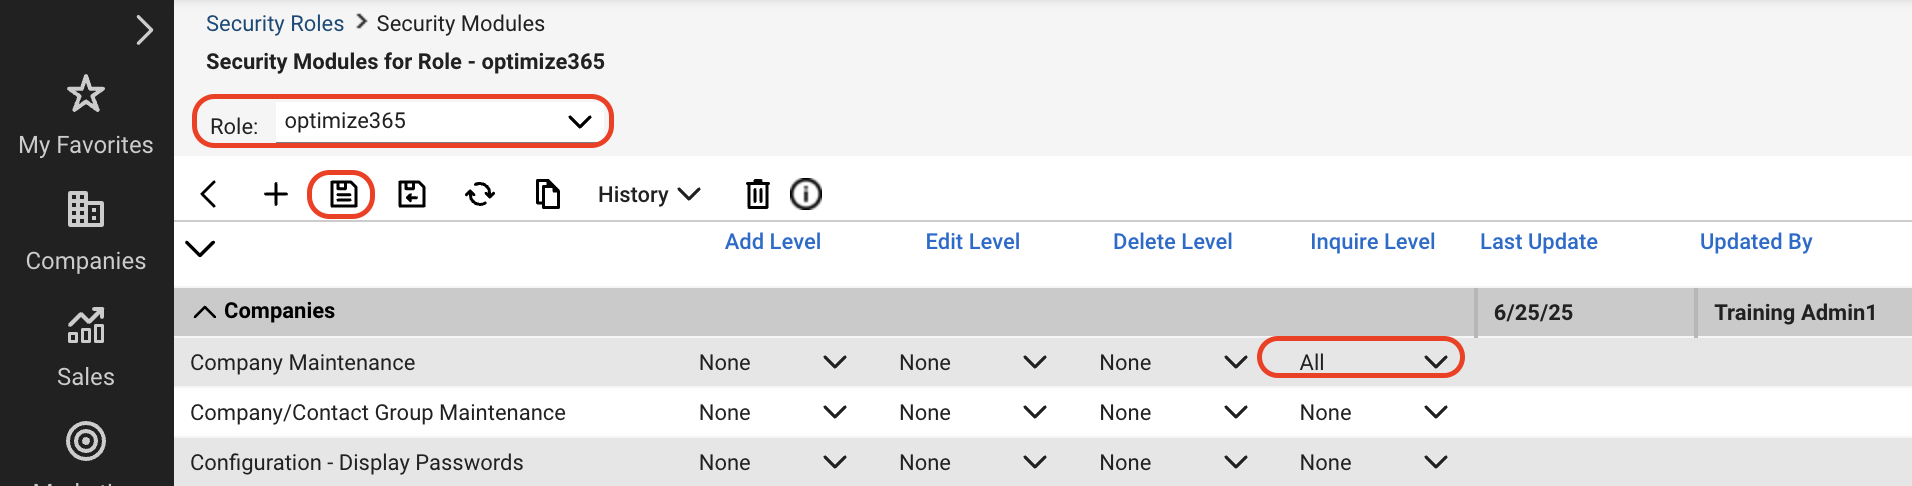The image size is (1912, 486).
Task: Click the Company Maintenance row label
Action: (302, 362)
